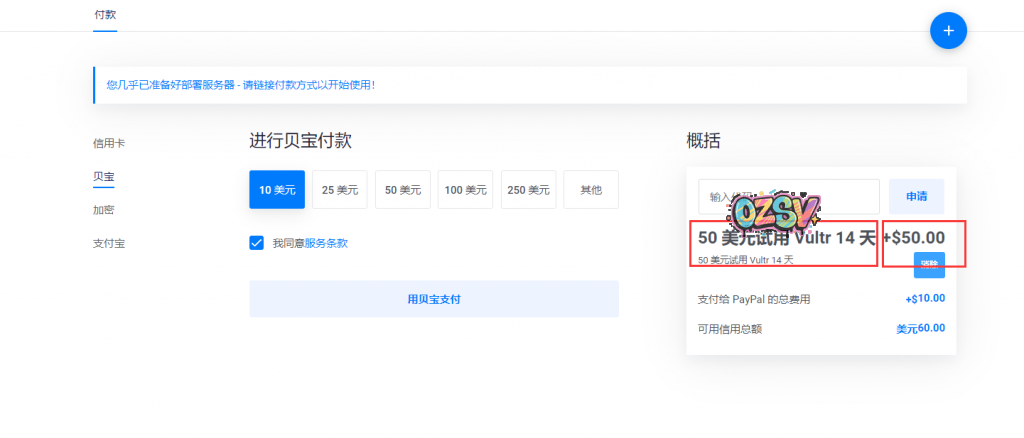Image resolution: width=1024 pixels, height=438 pixels.
Task: Toggle the 我同意服务条款 checkbox
Action: pyautogui.click(x=257, y=243)
